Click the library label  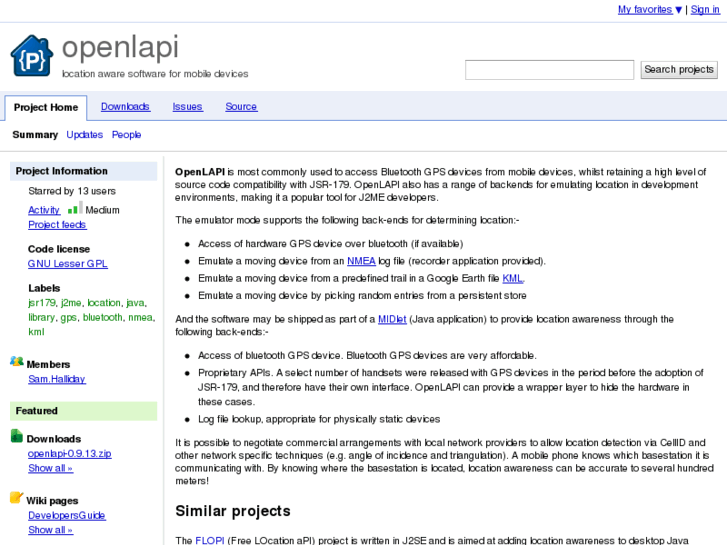click(42, 317)
